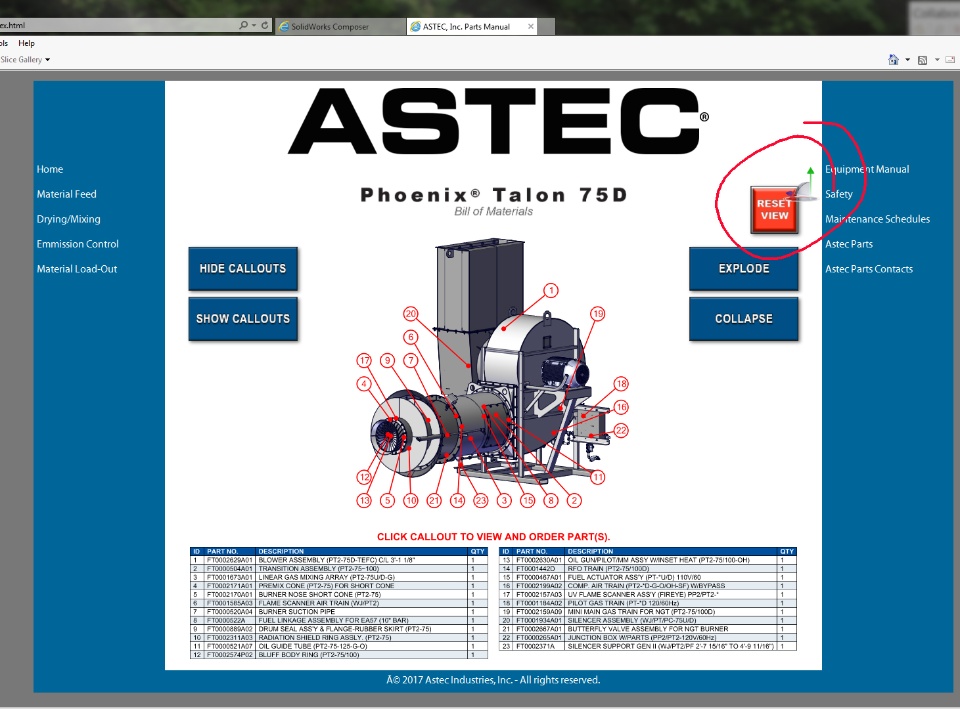Click callout 6 on the diagram
The image size is (960, 709).
click(x=411, y=337)
